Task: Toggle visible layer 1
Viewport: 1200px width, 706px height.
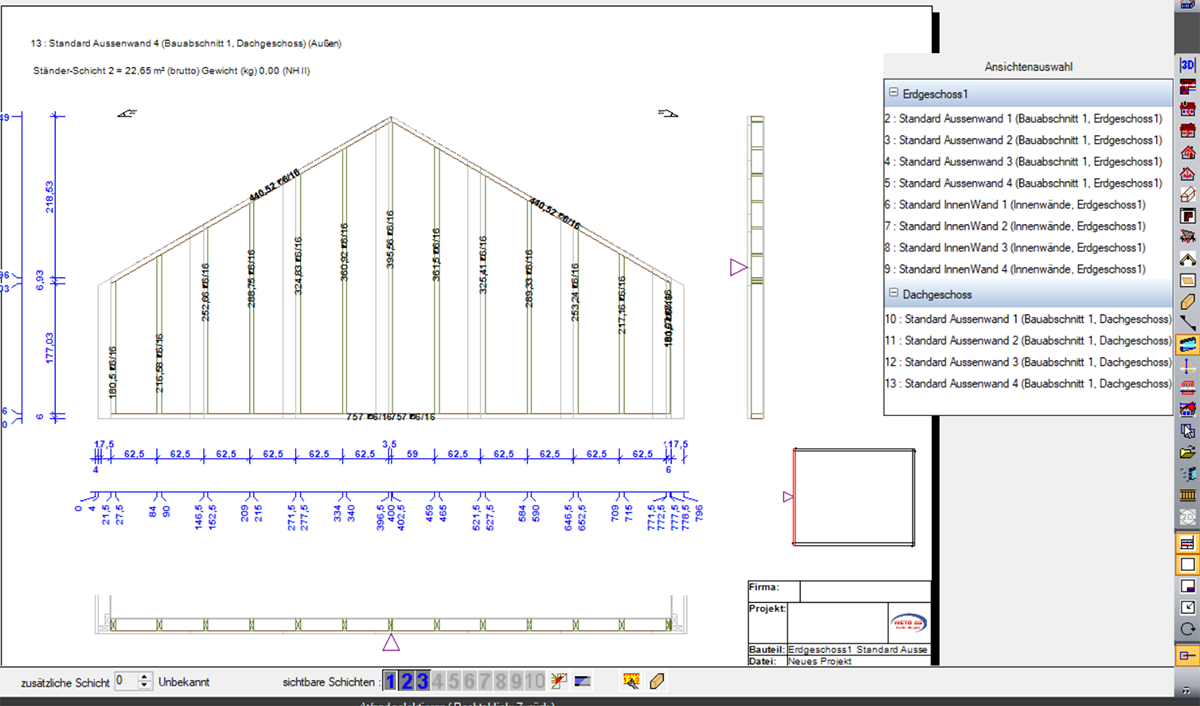Action: pyautogui.click(x=391, y=682)
